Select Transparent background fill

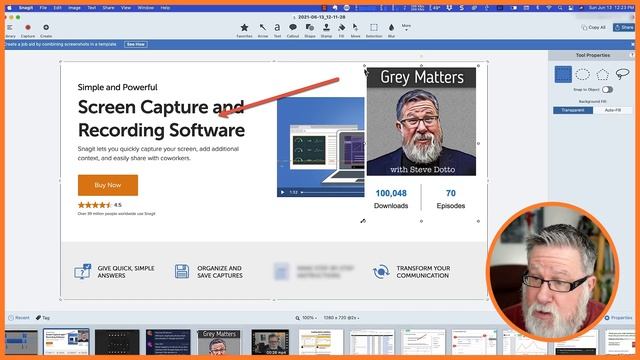(573, 110)
